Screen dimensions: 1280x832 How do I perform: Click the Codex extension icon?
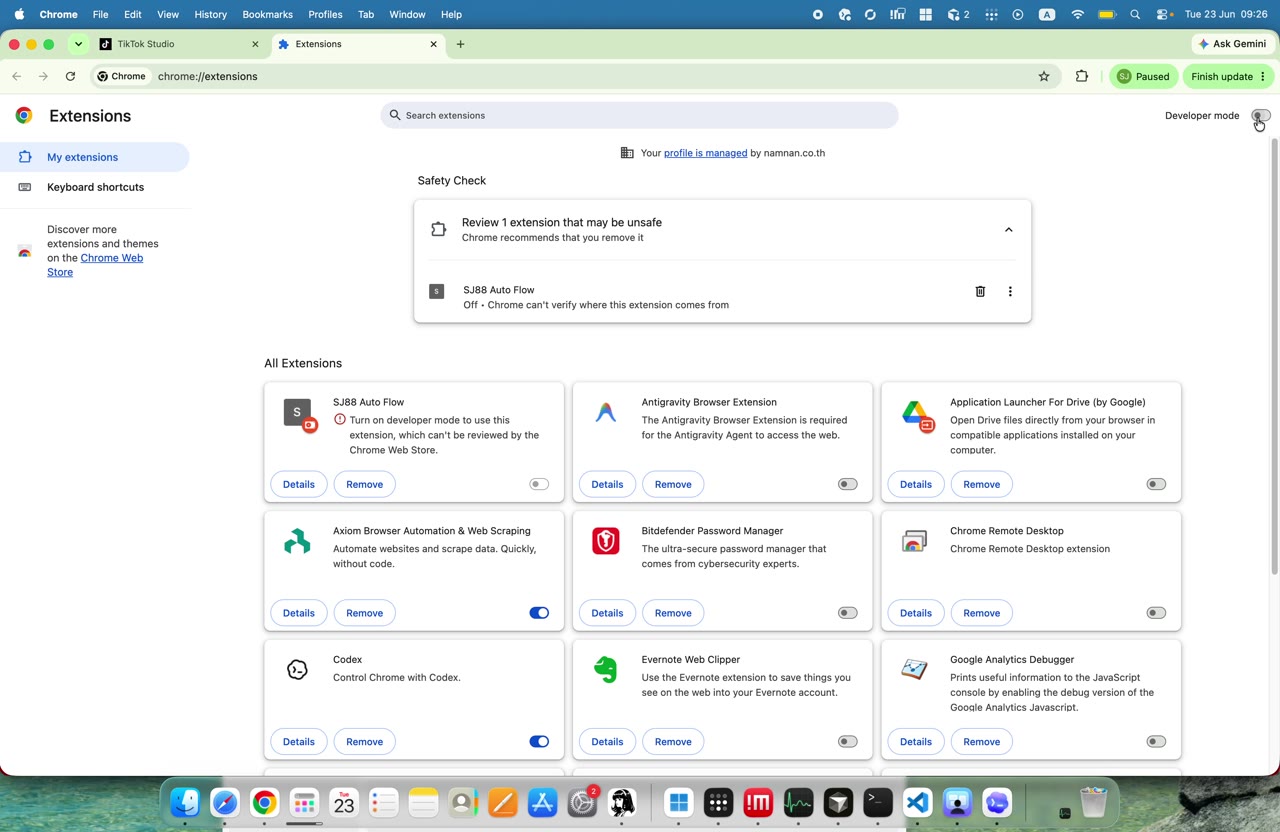click(x=297, y=670)
